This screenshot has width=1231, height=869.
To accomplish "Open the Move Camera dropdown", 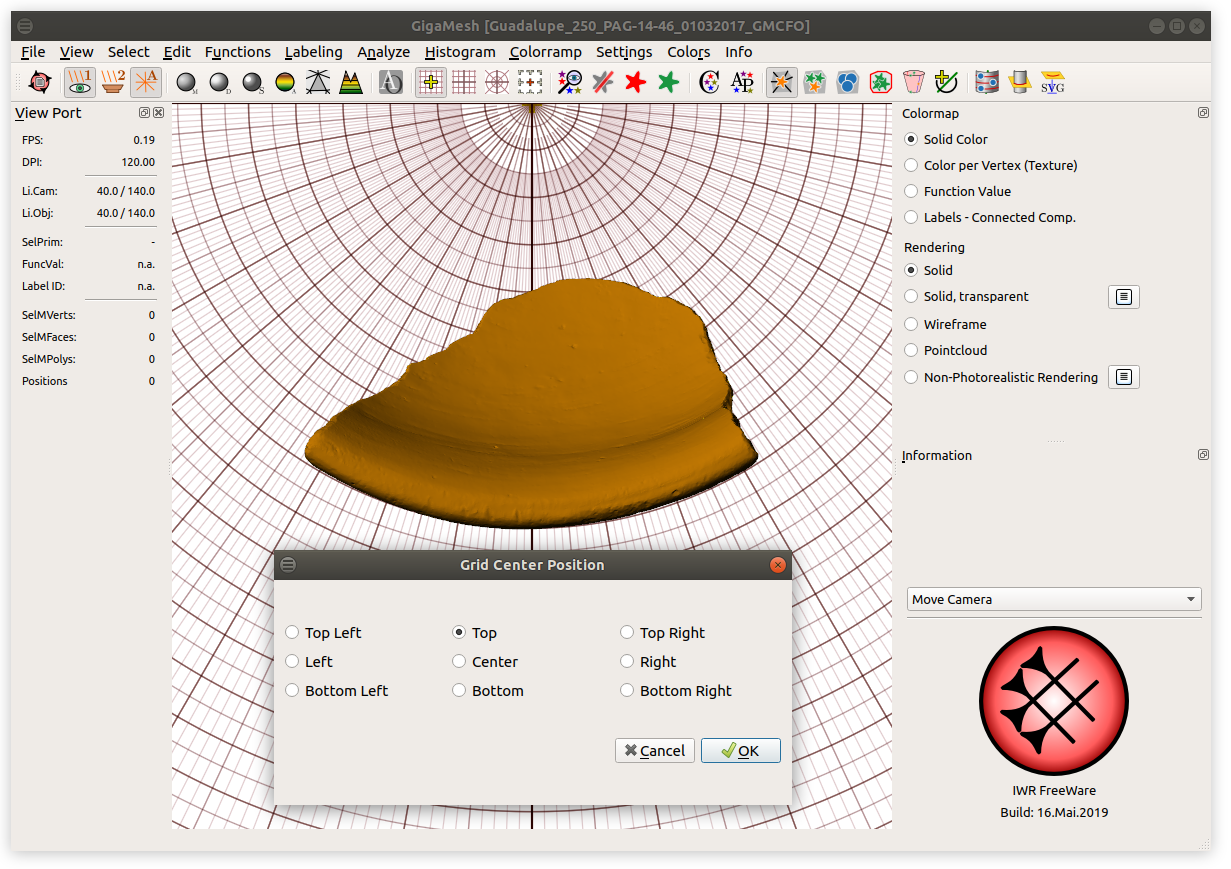I will click(1054, 599).
